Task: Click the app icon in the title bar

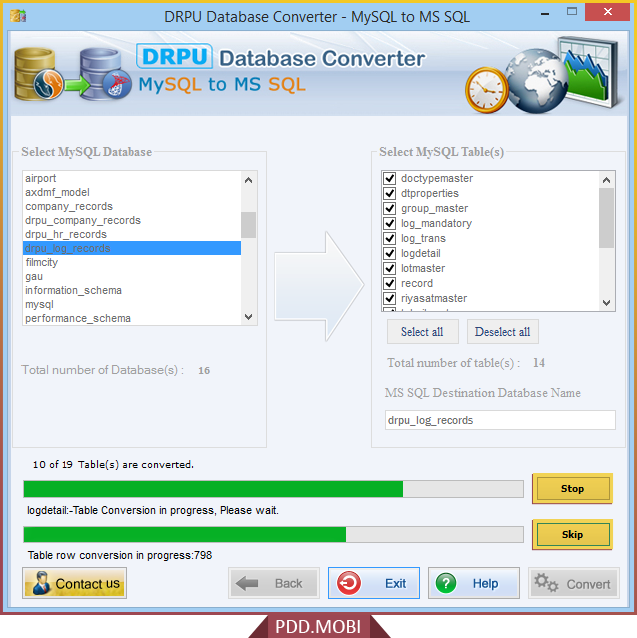Action: [x=17, y=16]
